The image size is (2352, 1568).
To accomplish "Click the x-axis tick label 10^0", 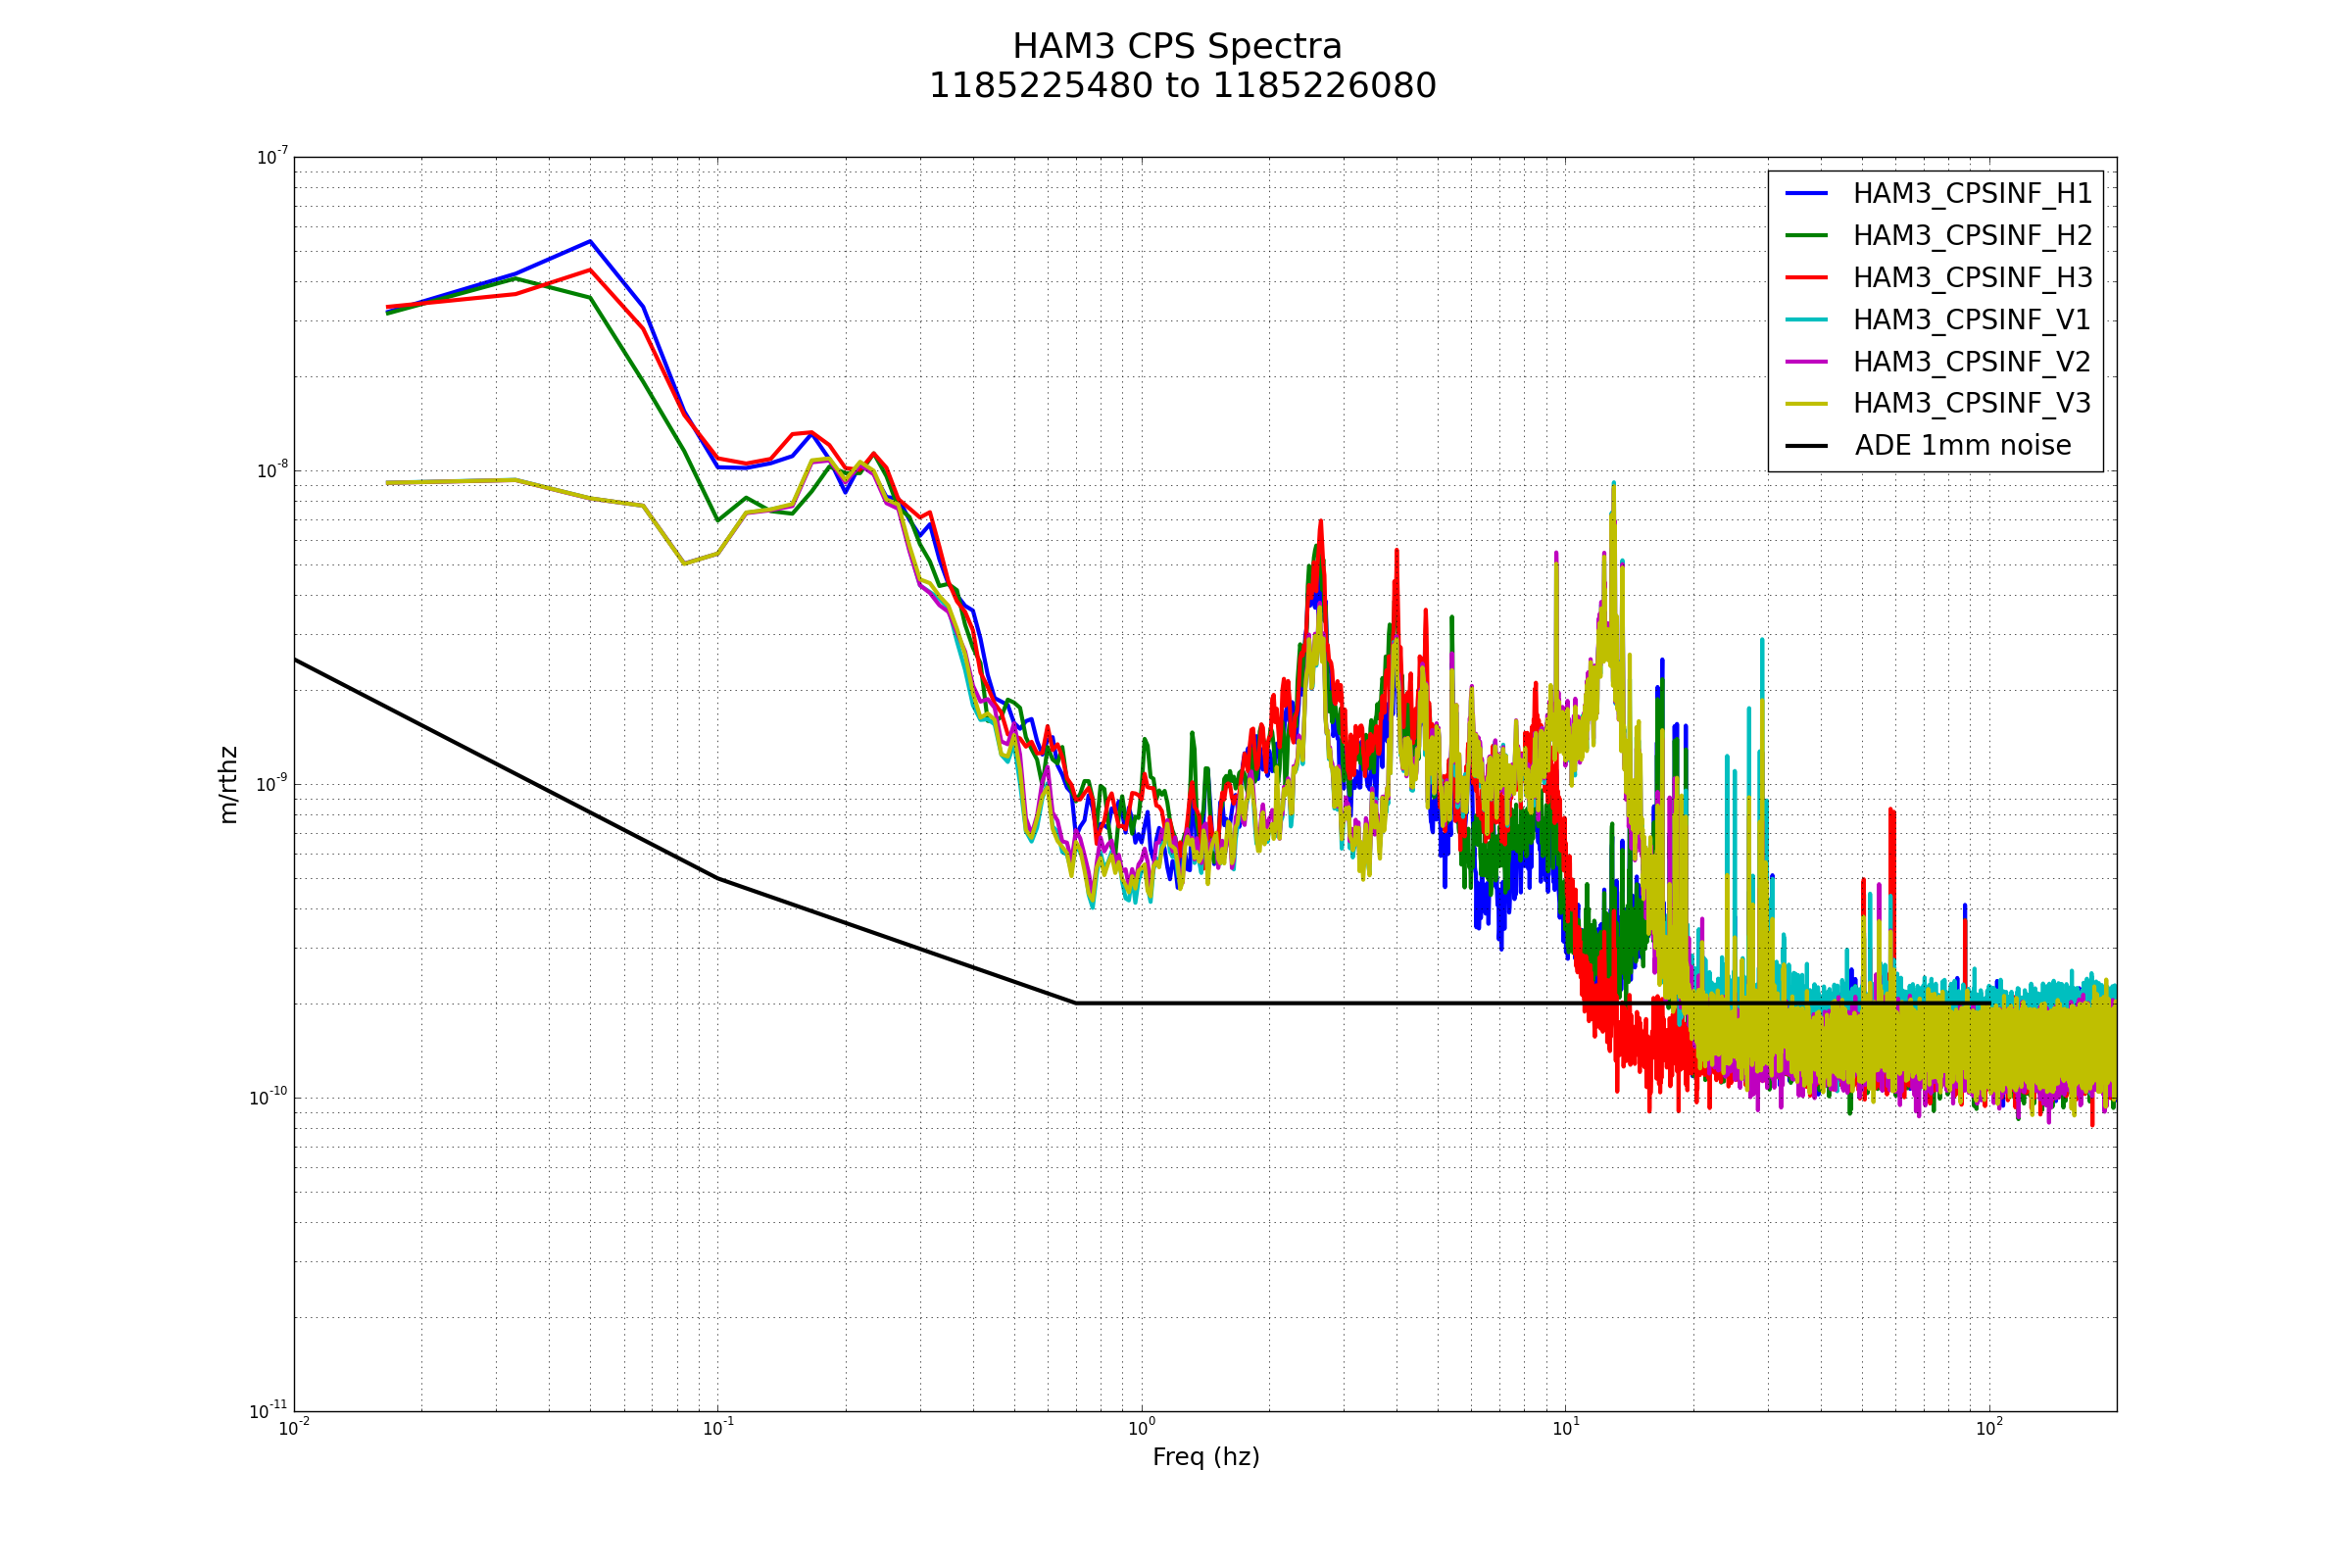I will point(1142,1428).
